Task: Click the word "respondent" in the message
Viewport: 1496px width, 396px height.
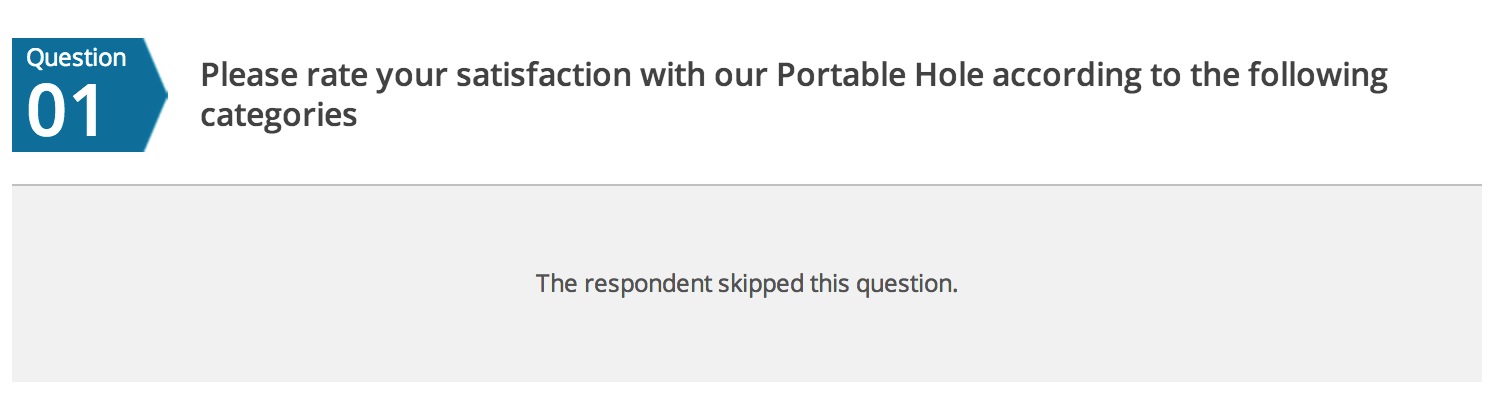Action: (648, 283)
